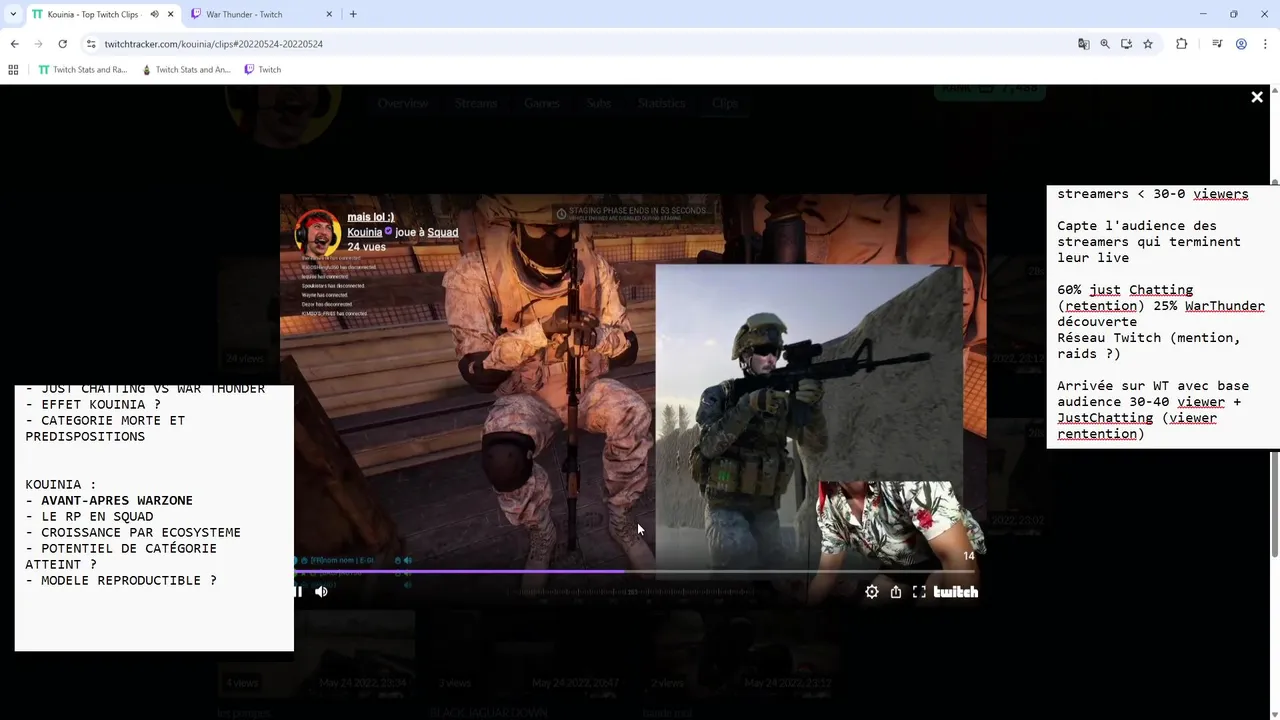Screen dimensions: 1280x720
Task: Close the clip overlay with the X
Action: 1257,97
